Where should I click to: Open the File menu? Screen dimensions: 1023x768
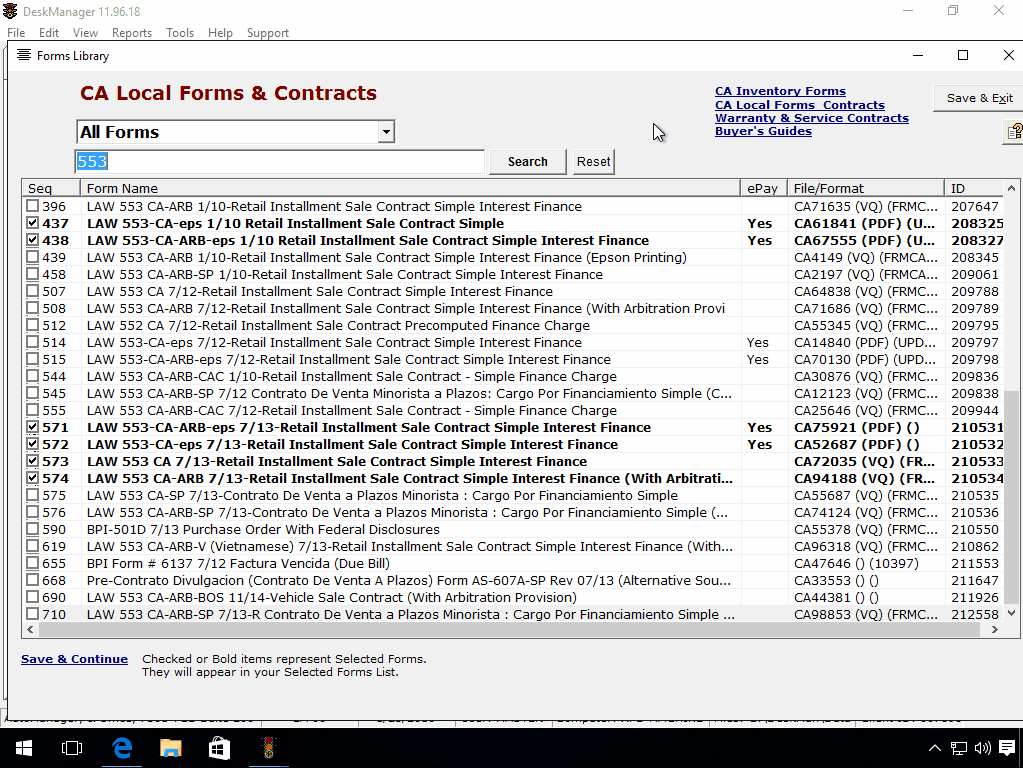coord(16,32)
